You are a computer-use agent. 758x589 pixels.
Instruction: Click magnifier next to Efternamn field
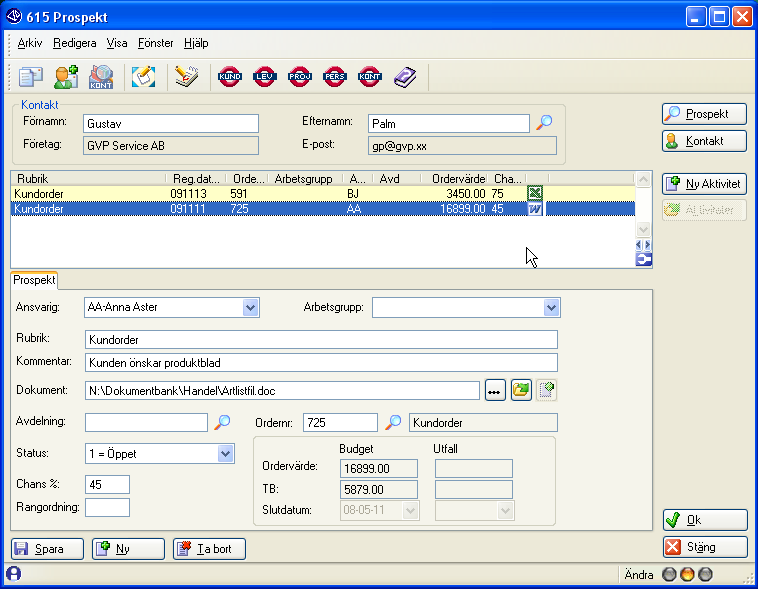[544, 122]
